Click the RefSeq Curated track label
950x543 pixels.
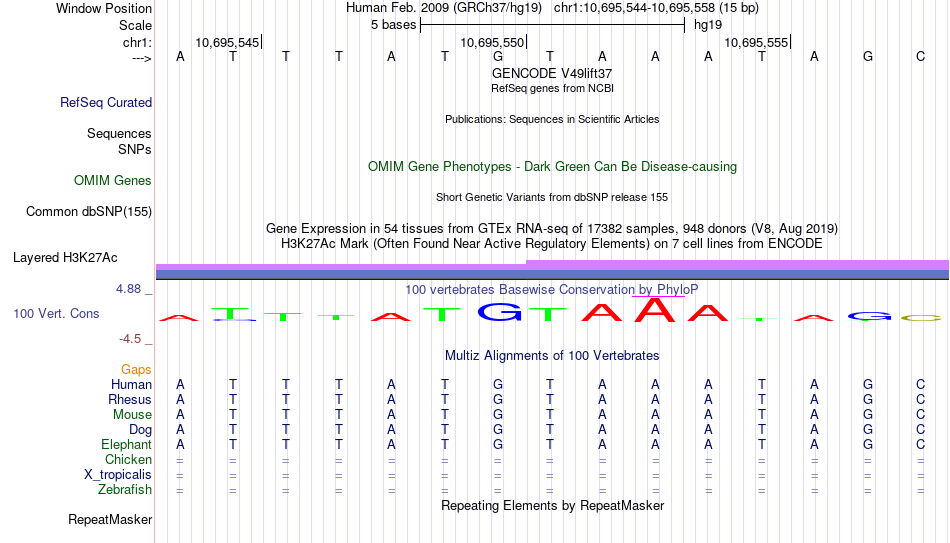(106, 102)
